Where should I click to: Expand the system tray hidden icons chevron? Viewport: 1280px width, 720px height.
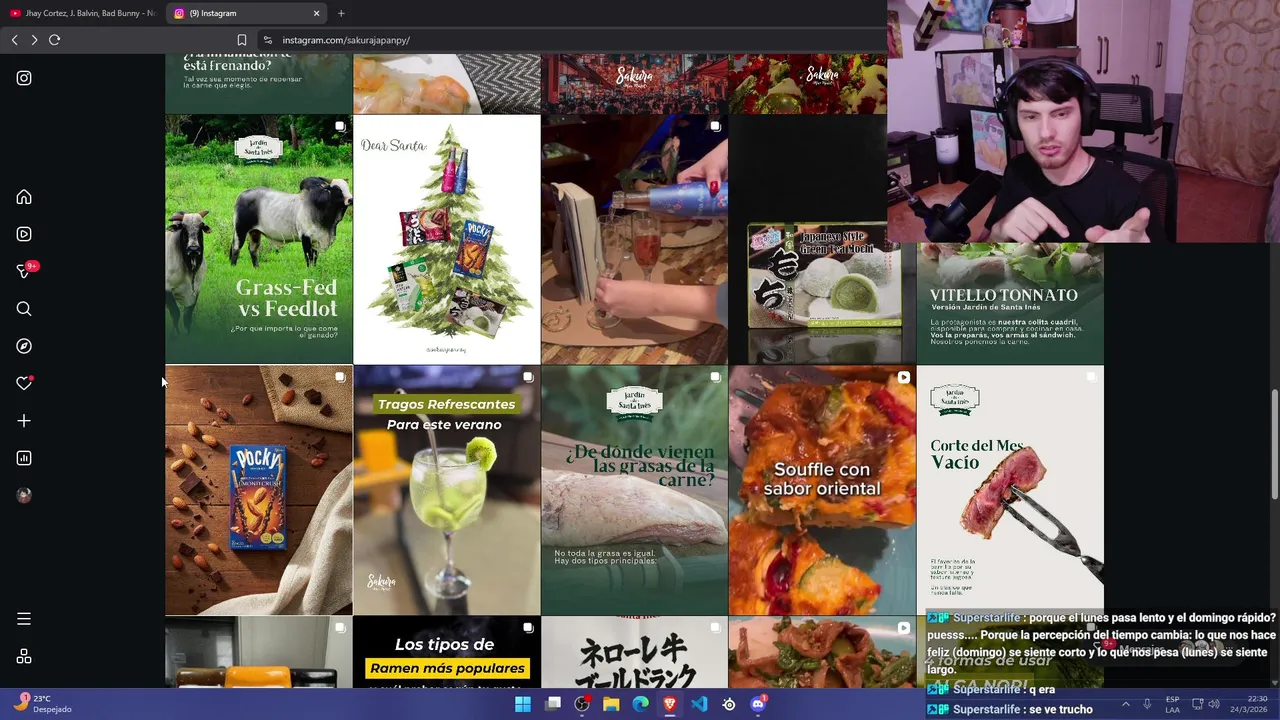[1125, 704]
